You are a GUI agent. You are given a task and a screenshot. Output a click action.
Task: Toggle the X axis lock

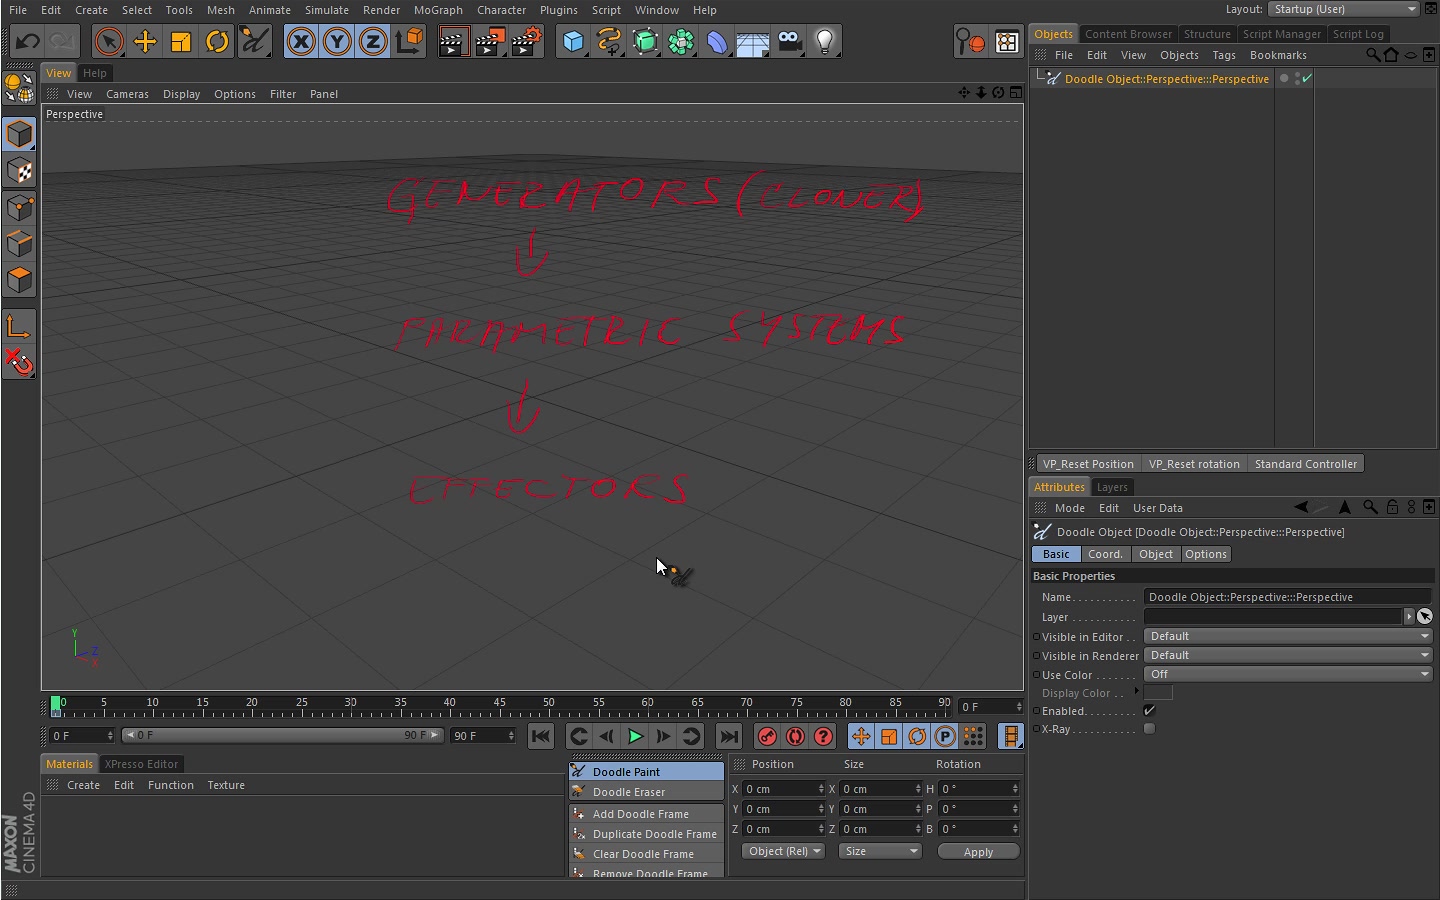(x=301, y=41)
